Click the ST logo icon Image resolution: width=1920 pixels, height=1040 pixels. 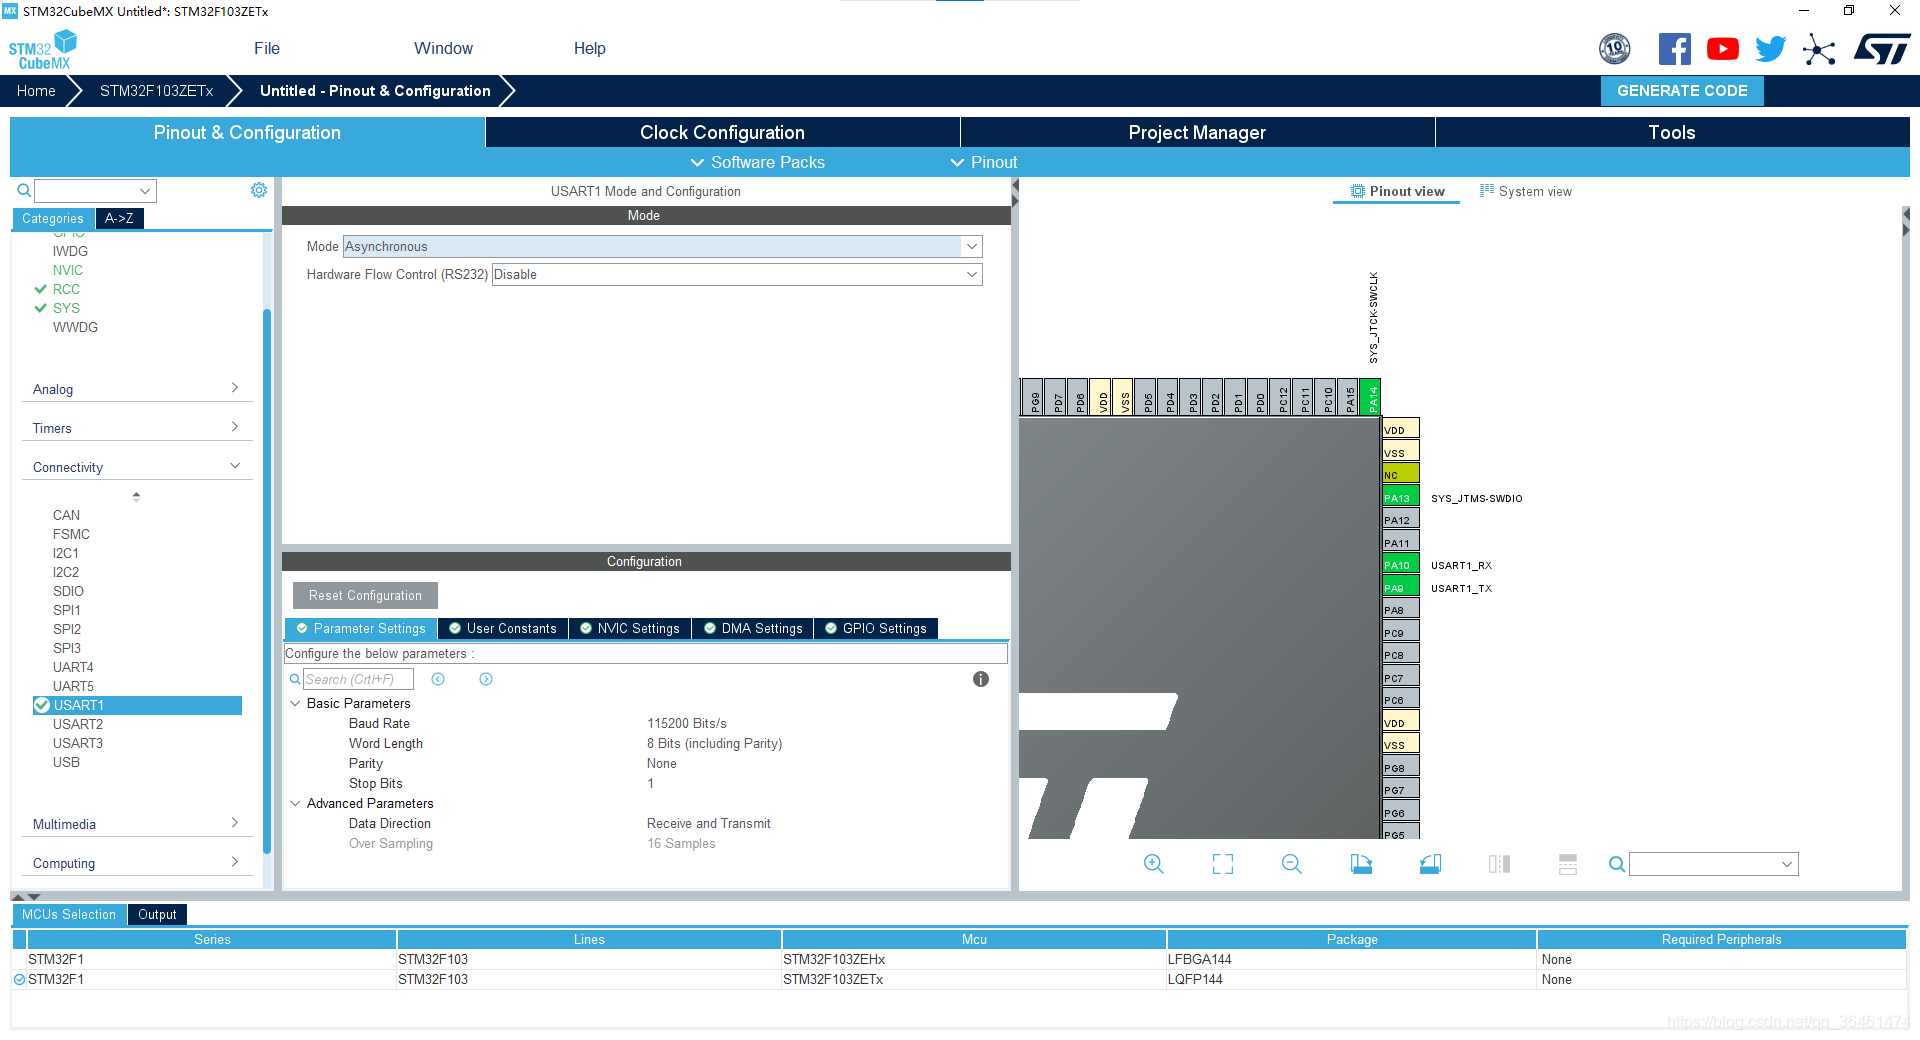[x=1882, y=49]
